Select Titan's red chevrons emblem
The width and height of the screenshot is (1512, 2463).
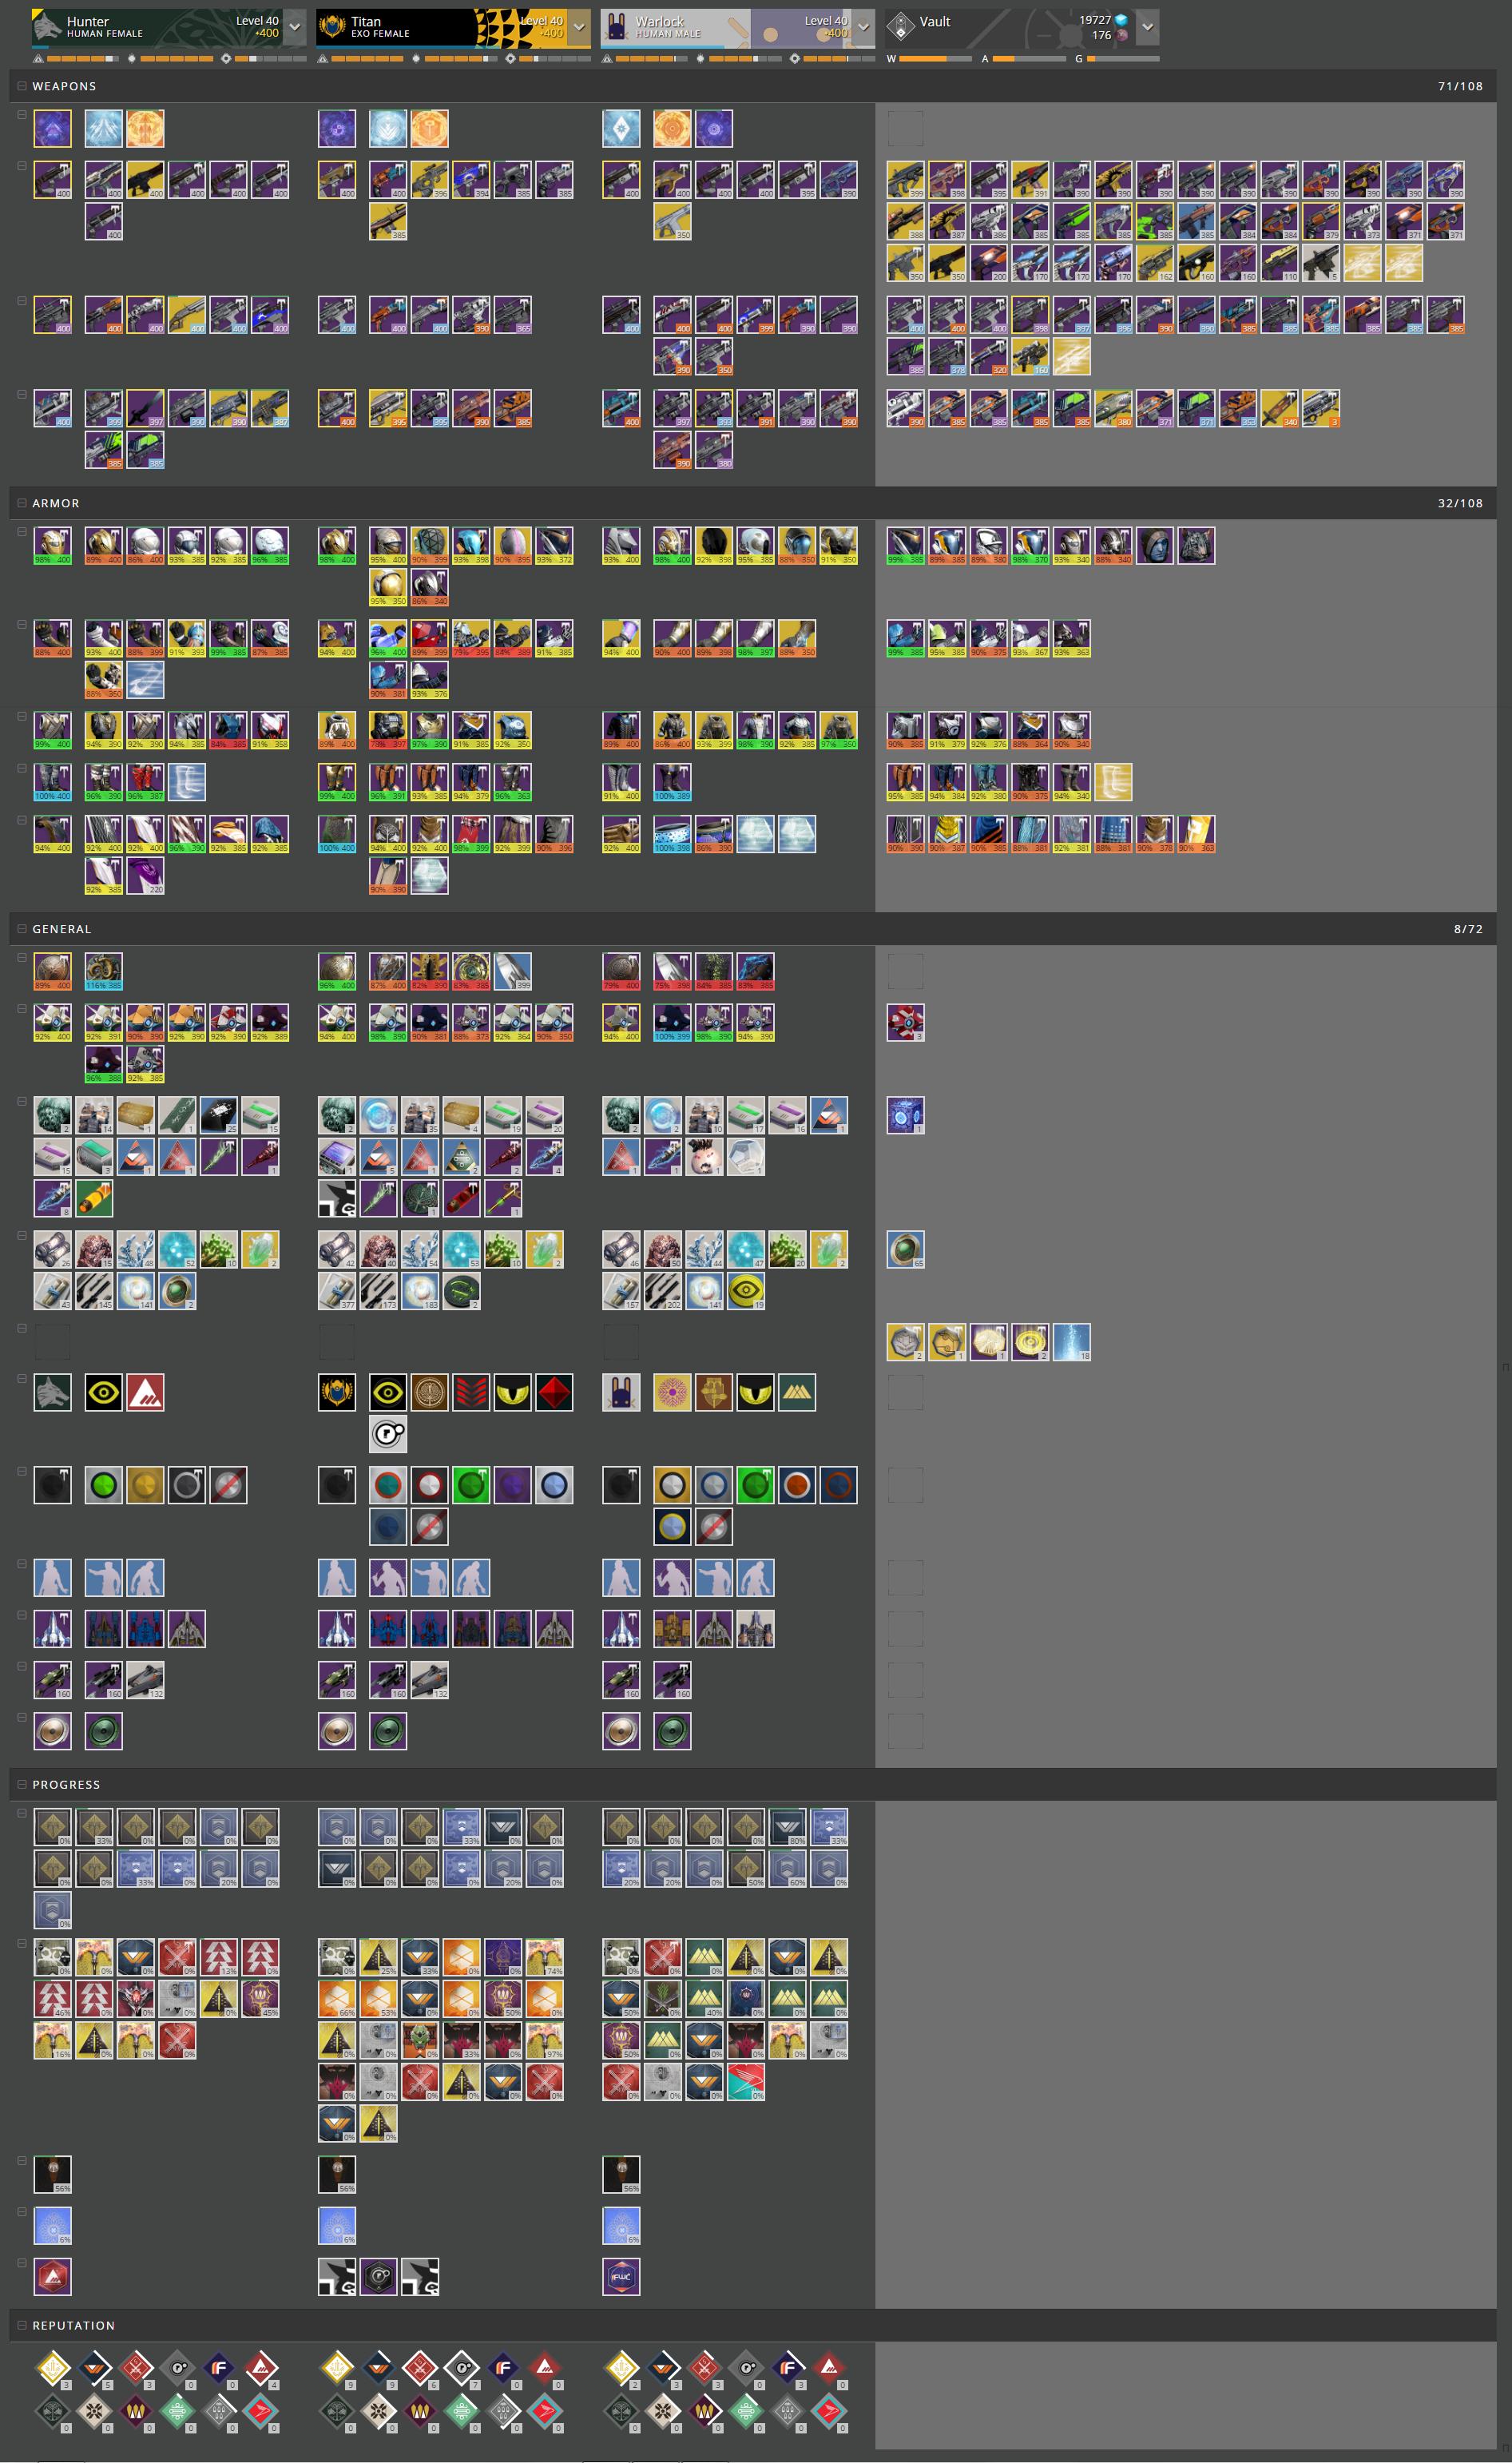tap(471, 1392)
